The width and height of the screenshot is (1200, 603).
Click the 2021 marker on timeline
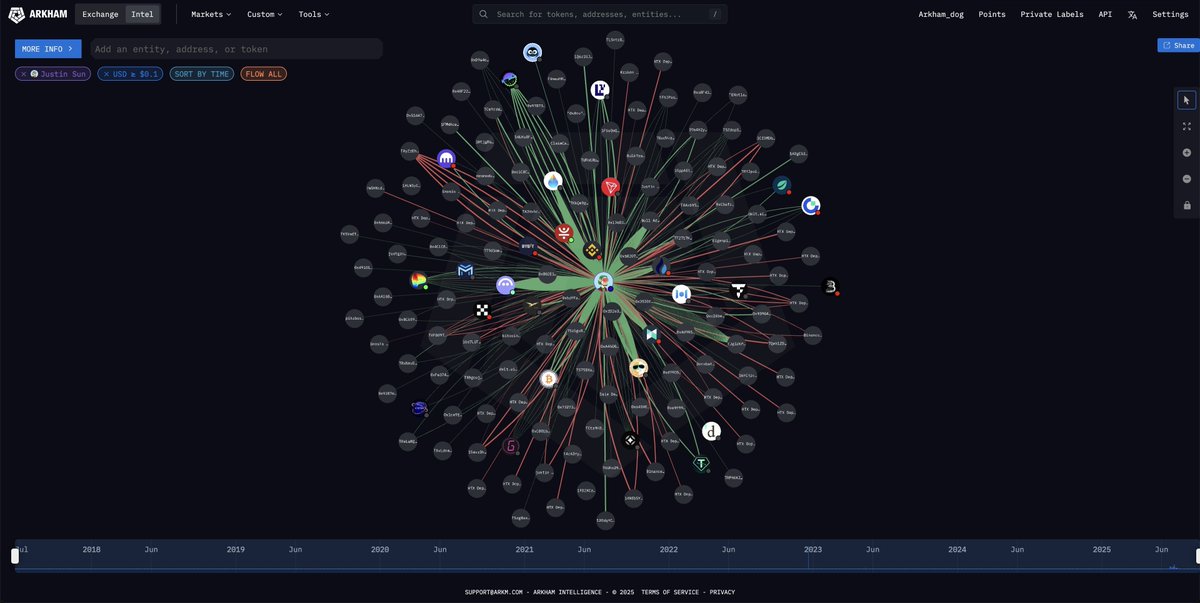coord(524,549)
